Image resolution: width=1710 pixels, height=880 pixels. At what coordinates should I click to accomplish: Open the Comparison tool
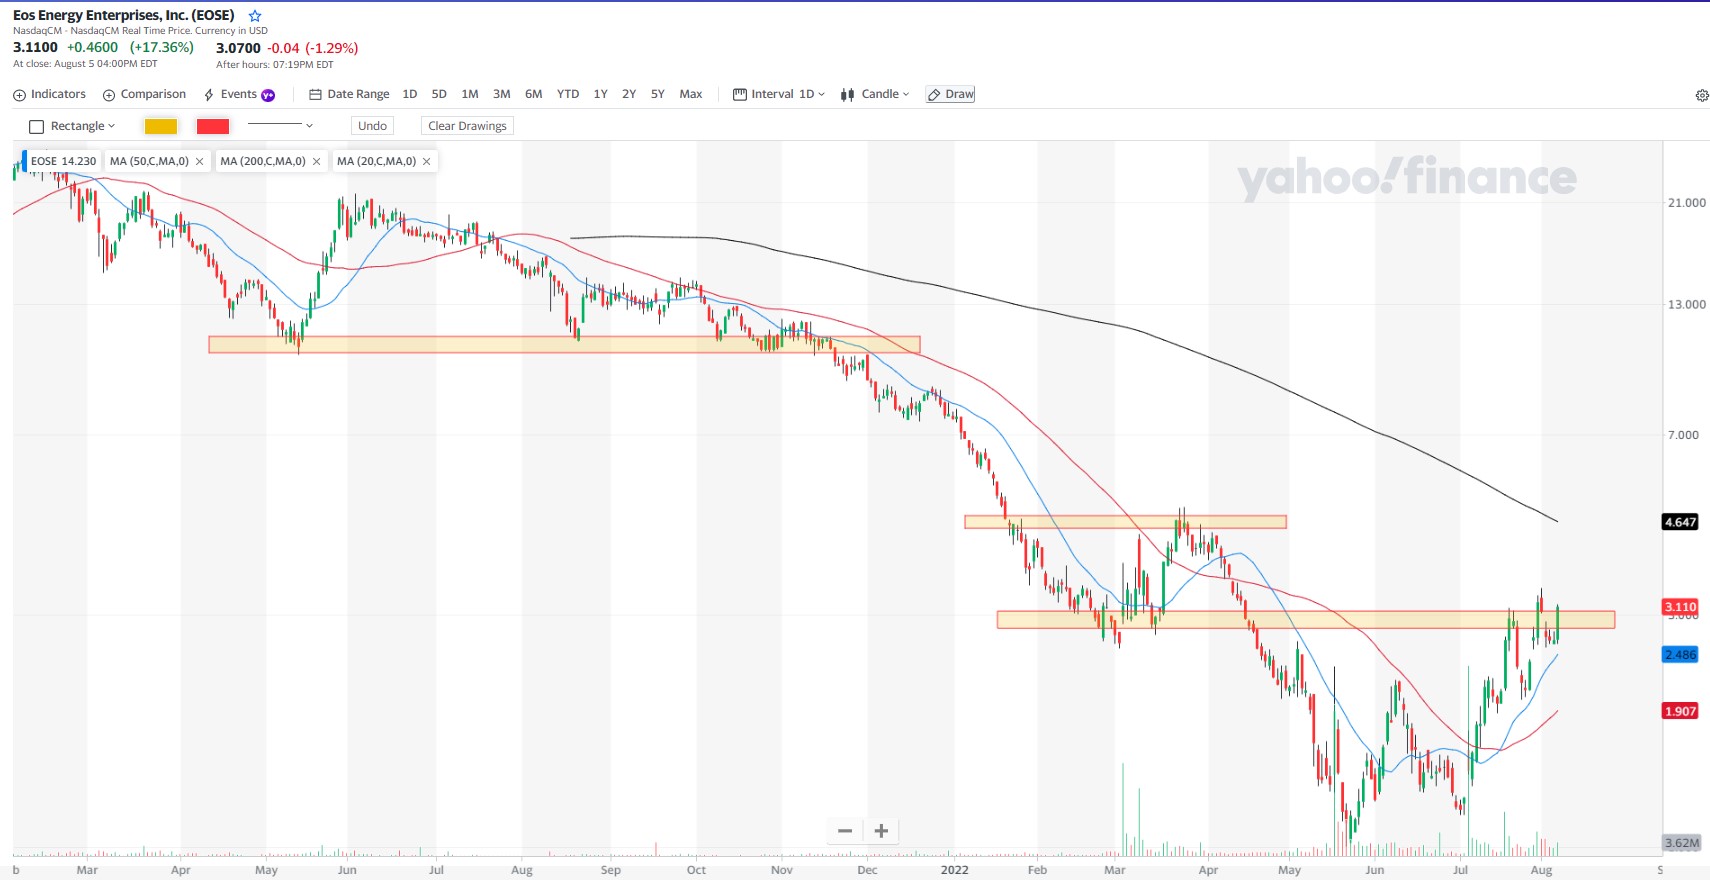(144, 94)
